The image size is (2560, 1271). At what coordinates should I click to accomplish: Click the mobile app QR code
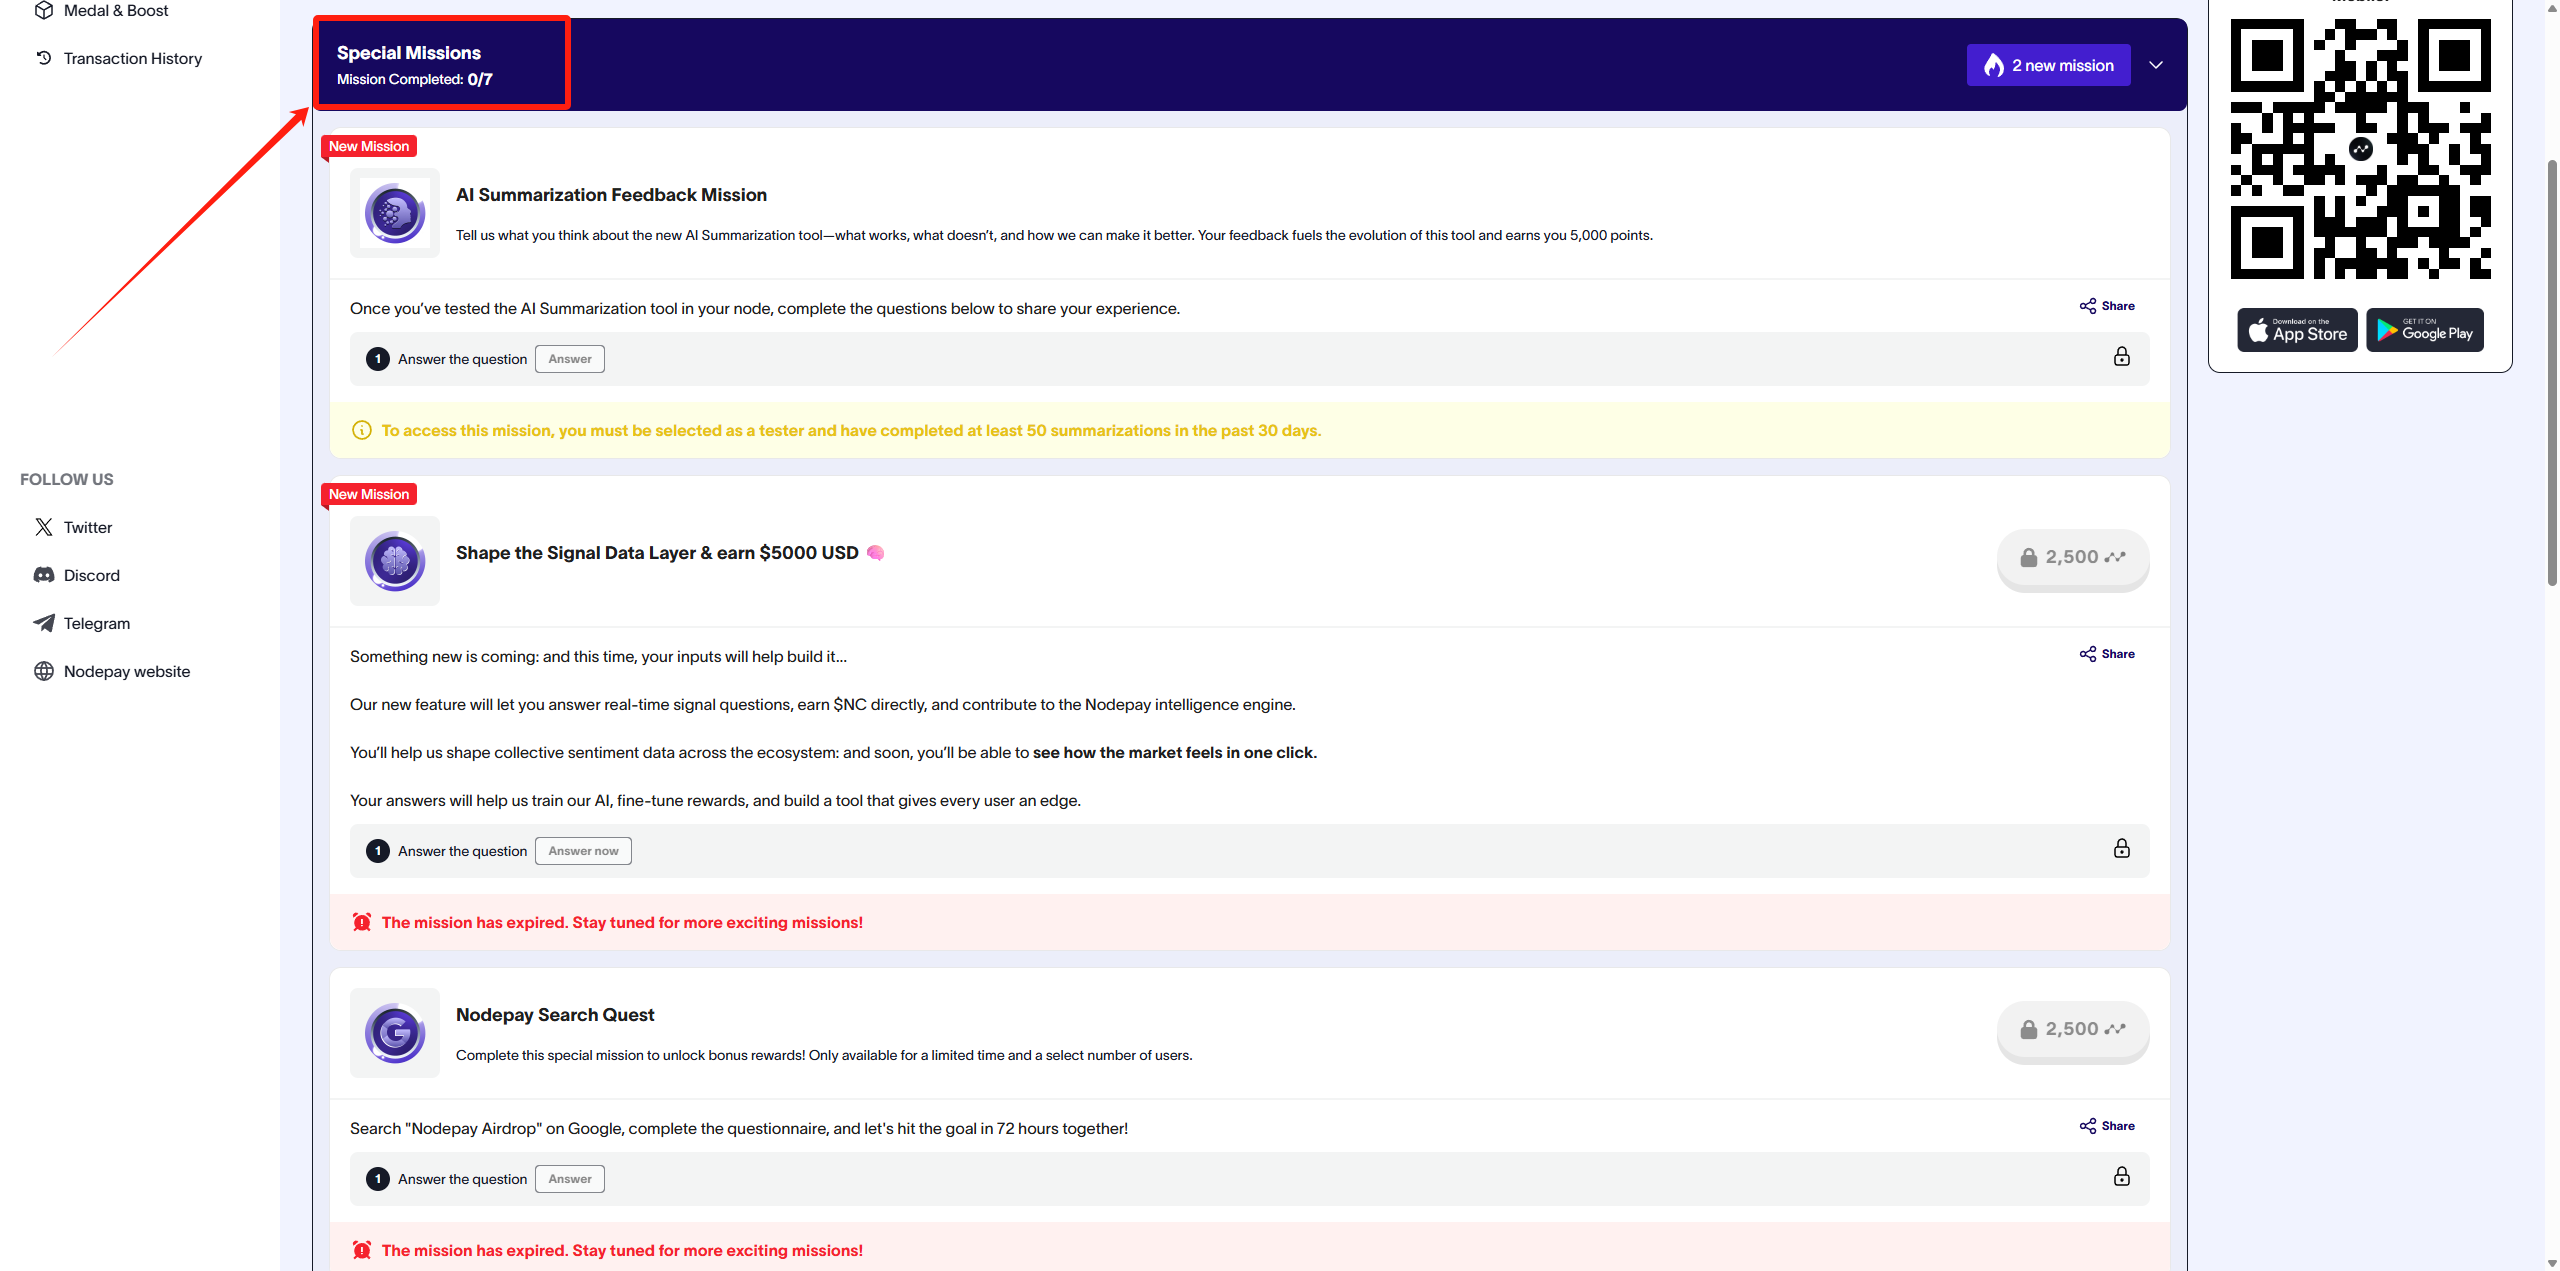pyautogui.click(x=2361, y=149)
